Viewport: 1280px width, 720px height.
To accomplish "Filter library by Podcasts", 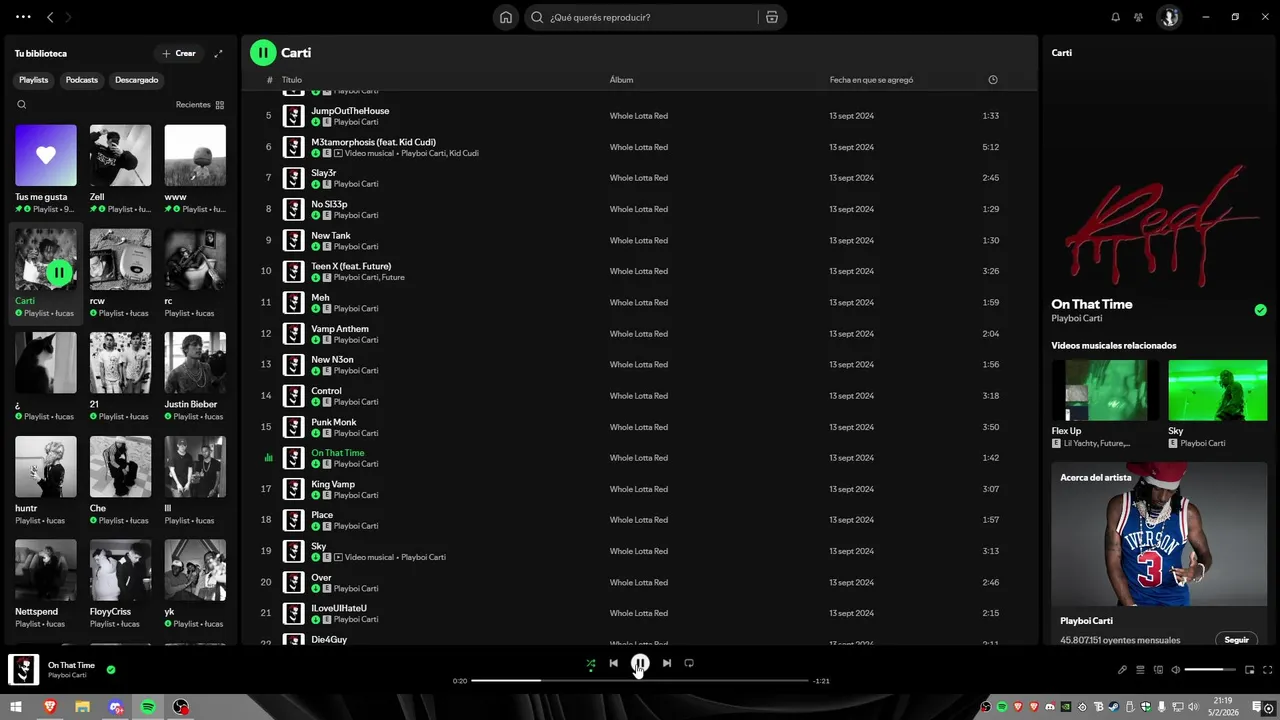I will coord(82,80).
